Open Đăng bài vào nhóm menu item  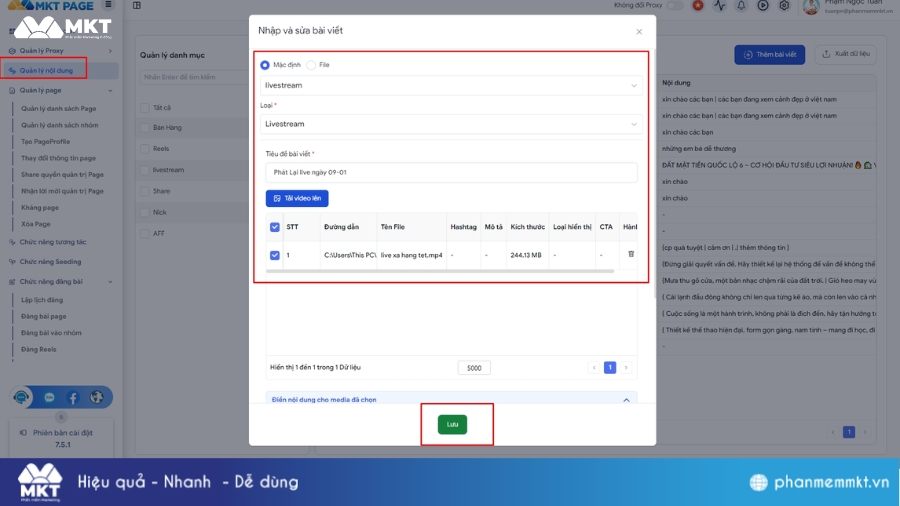click(51, 333)
